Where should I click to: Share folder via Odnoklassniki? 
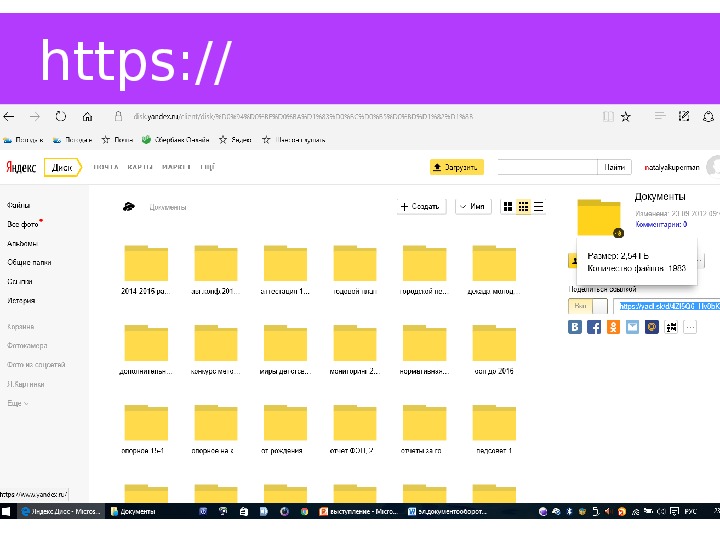(x=613, y=327)
